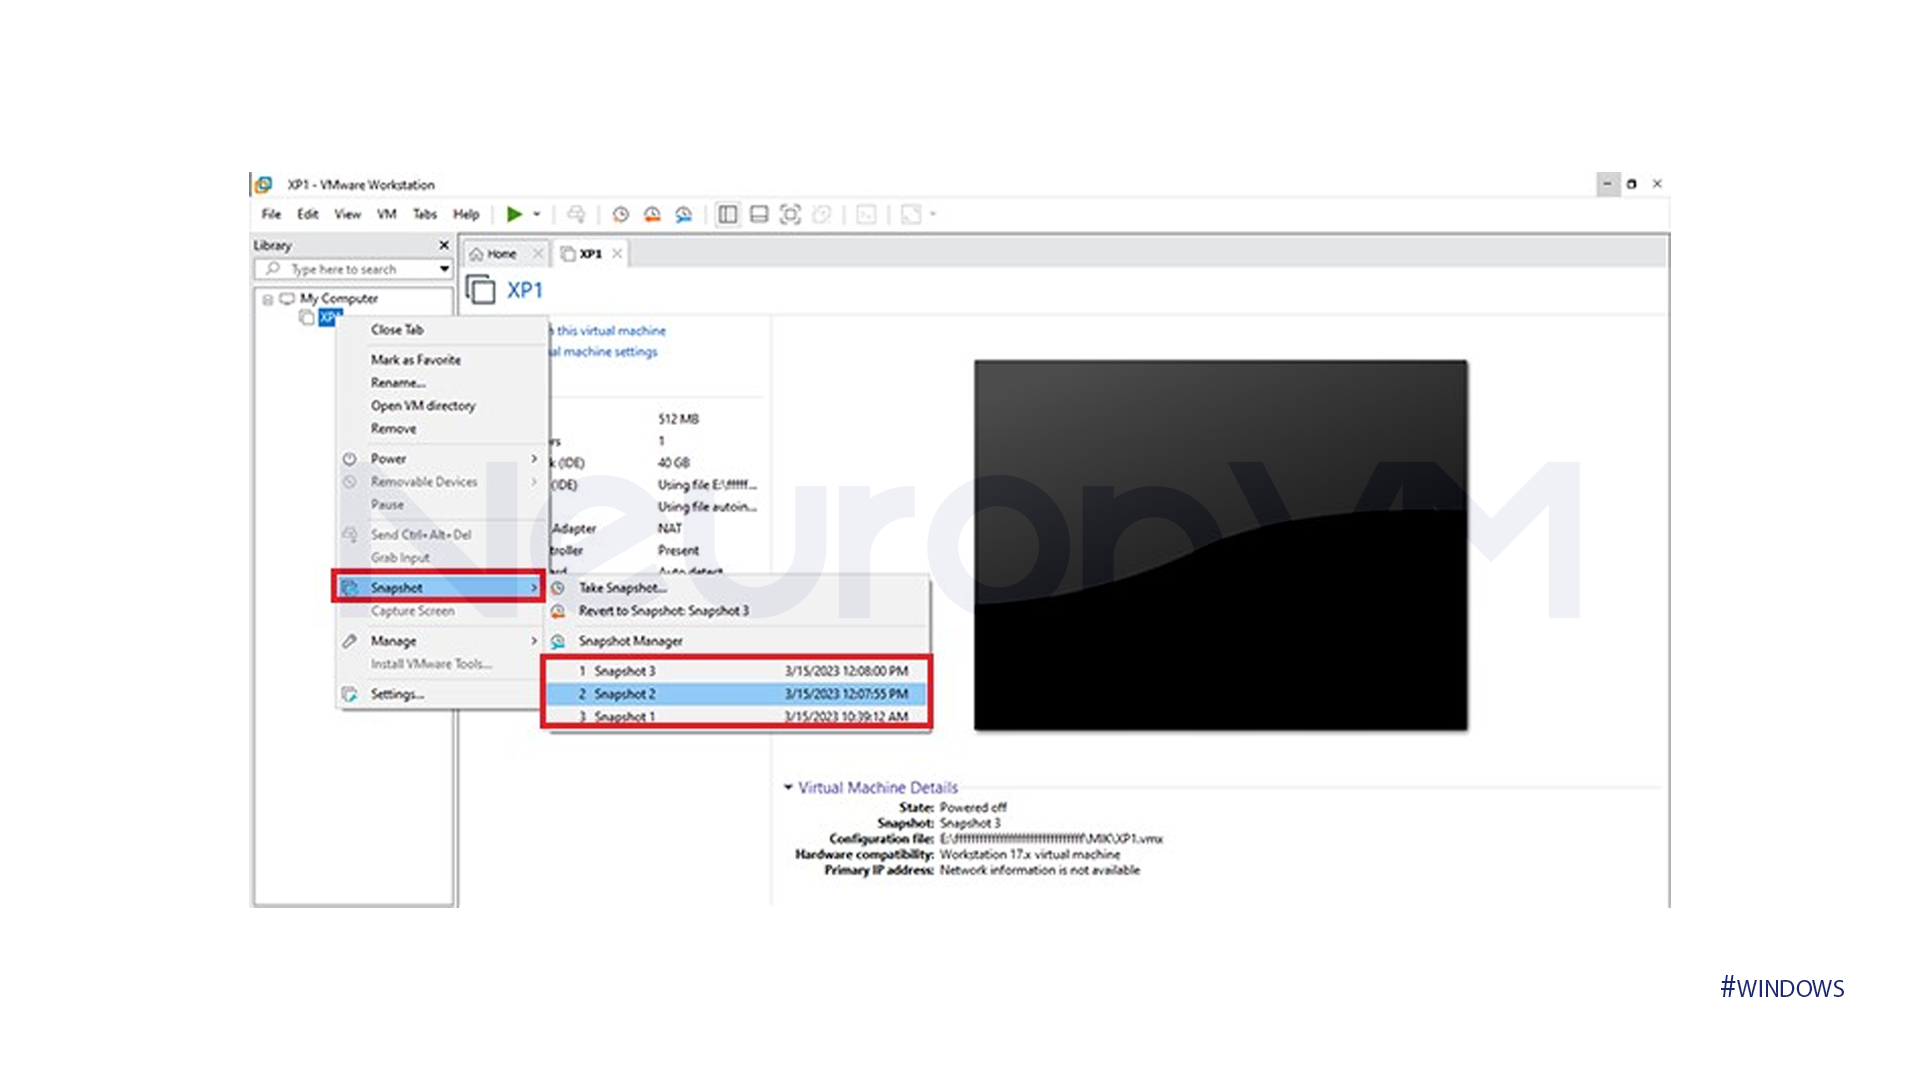Screen dimensions: 1920x1080
Task: Click the VMware Workstation title bar logo
Action: coord(264,185)
